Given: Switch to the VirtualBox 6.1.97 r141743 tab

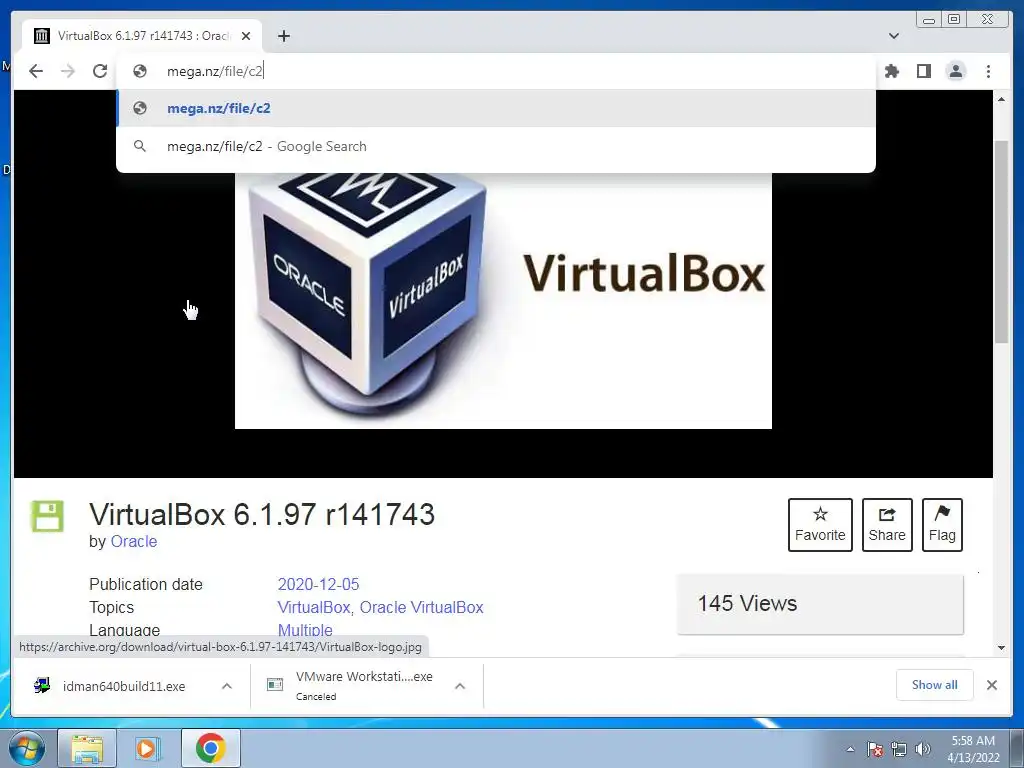Looking at the screenshot, I should pos(142,36).
